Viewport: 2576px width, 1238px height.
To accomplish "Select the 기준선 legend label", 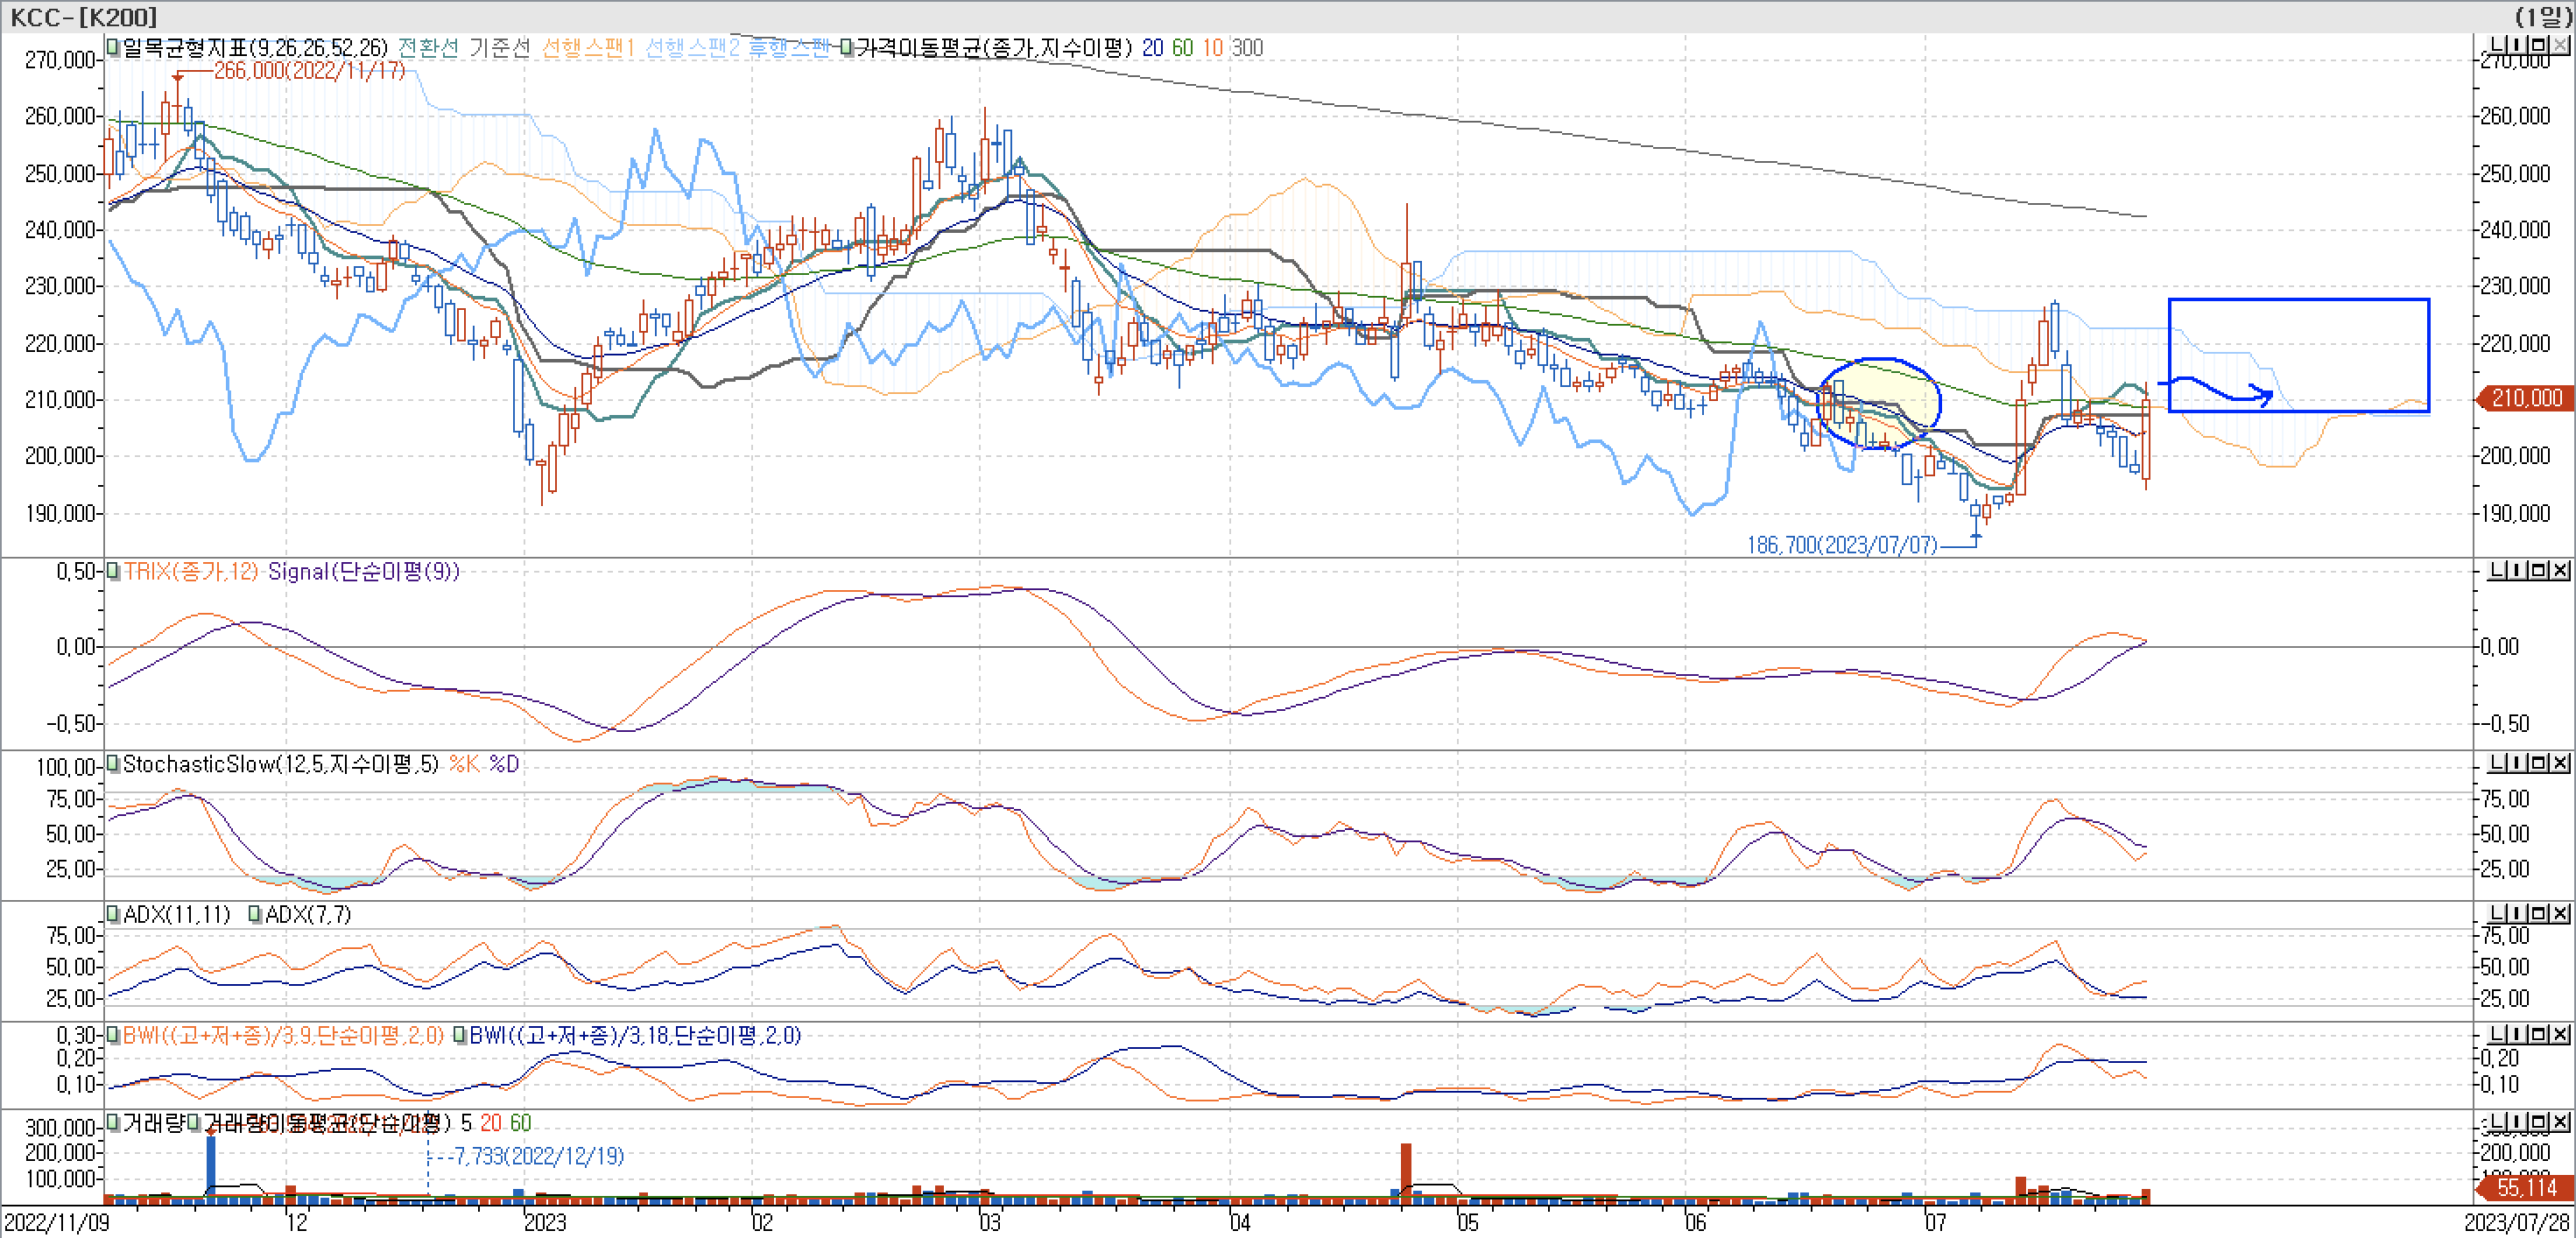I will click(499, 47).
